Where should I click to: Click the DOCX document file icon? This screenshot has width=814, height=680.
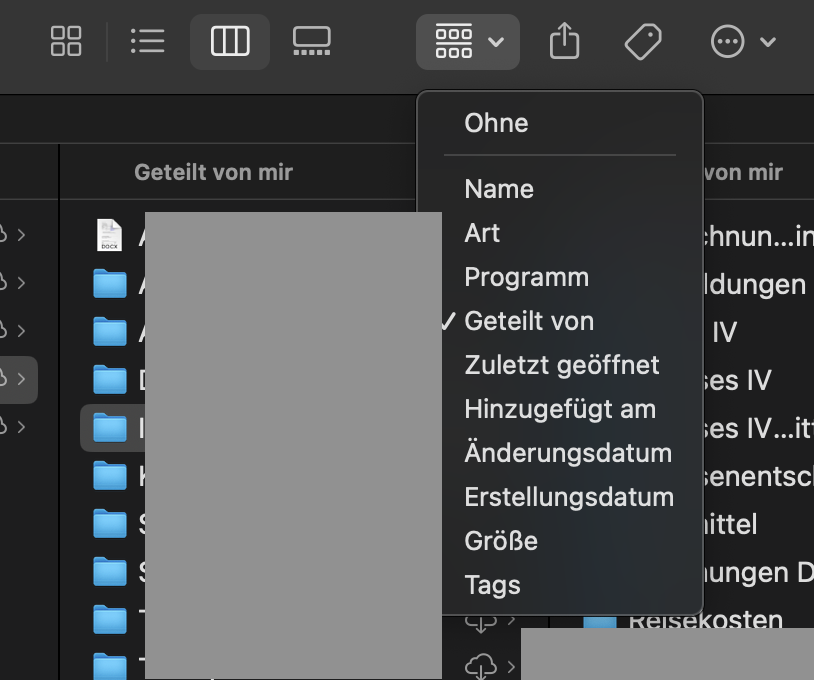(109, 236)
